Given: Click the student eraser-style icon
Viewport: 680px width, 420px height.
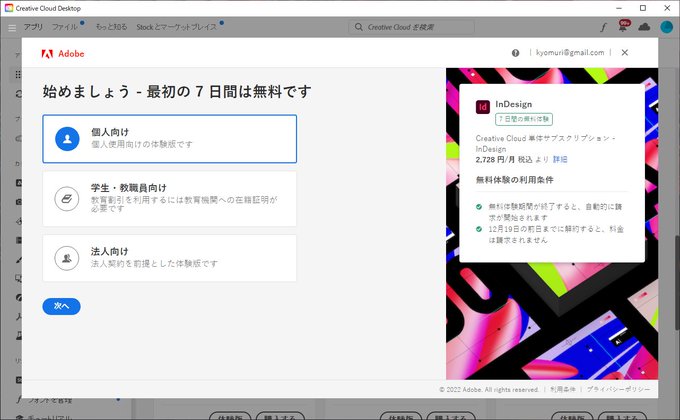Looking at the screenshot, I should (67, 199).
